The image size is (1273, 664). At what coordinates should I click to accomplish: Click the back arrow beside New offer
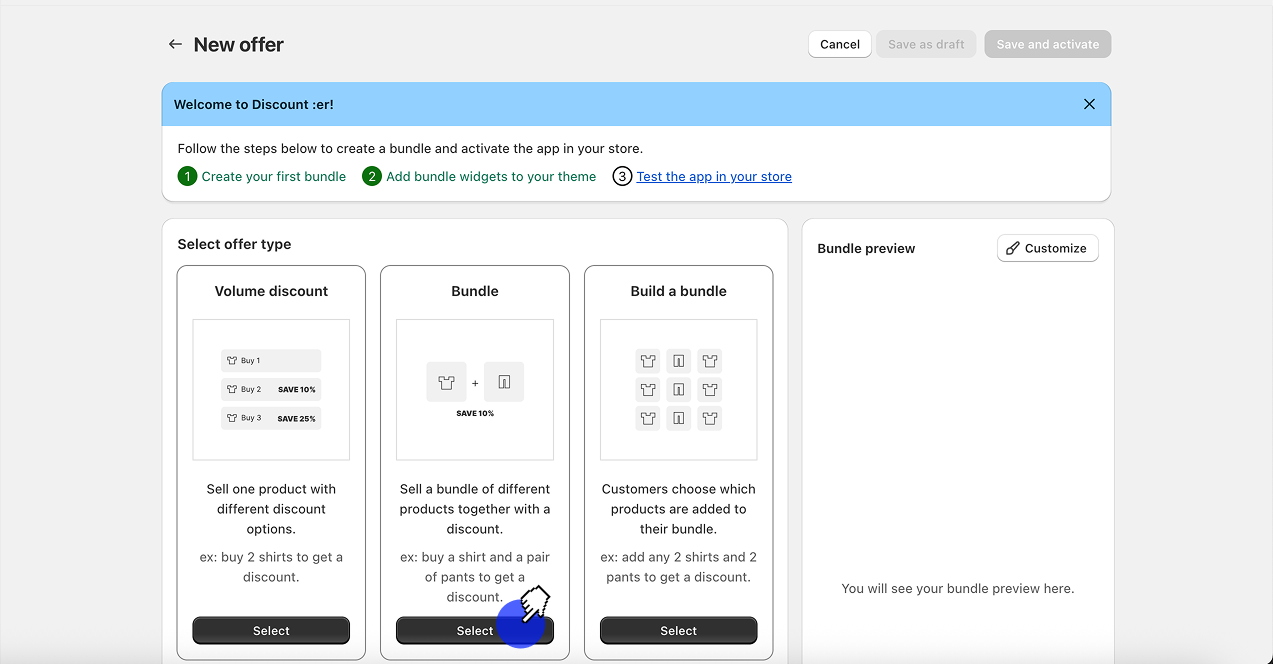tap(175, 44)
